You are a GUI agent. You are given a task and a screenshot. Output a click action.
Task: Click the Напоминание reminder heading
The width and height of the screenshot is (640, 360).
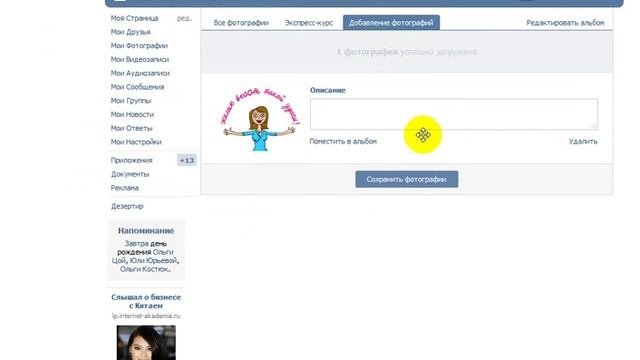(146, 231)
